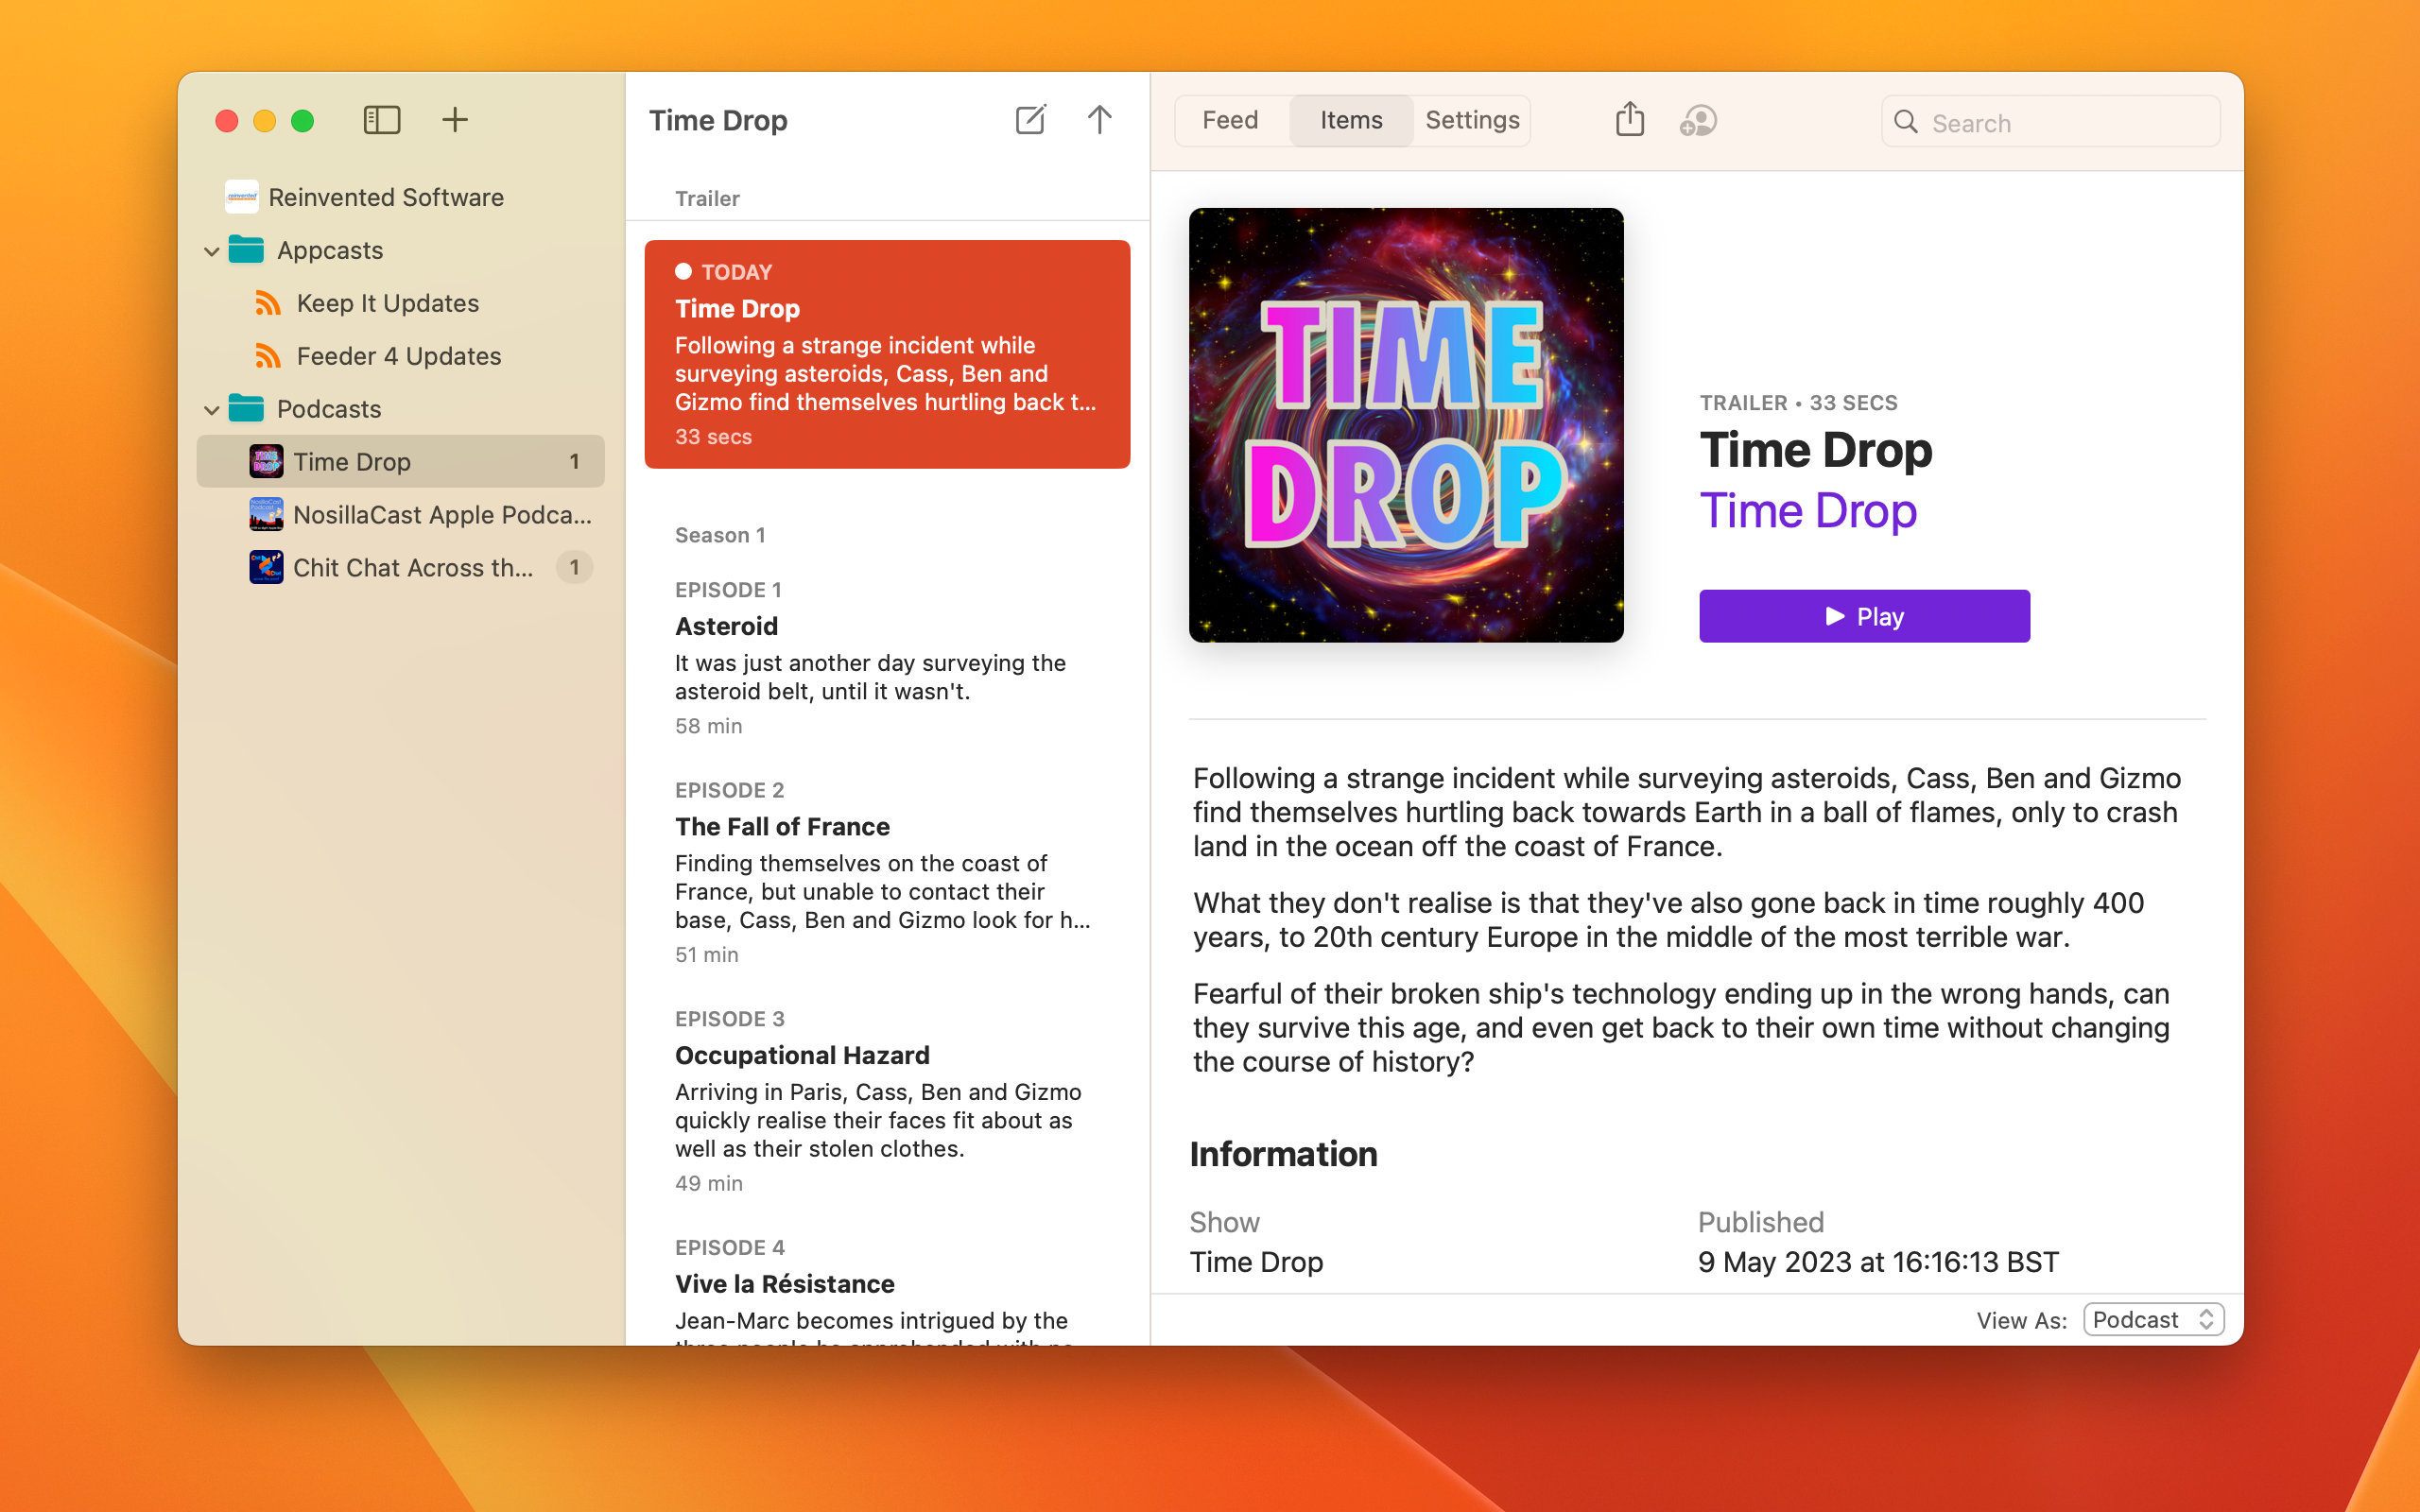This screenshot has height=1512, width=2420.
Task: Collapse the Podcasts folder
Action: click(211, 410)
